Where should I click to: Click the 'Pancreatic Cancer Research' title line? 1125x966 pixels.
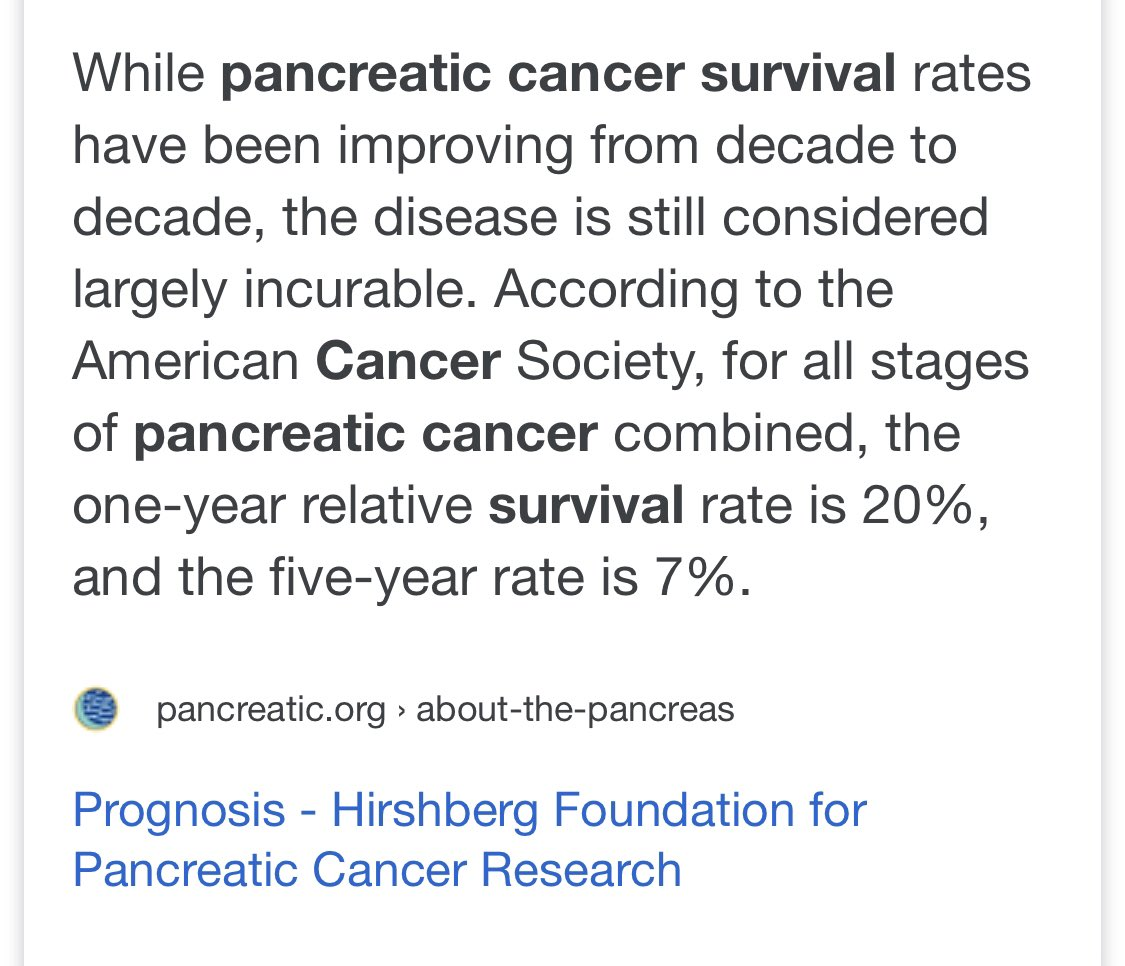377,870
